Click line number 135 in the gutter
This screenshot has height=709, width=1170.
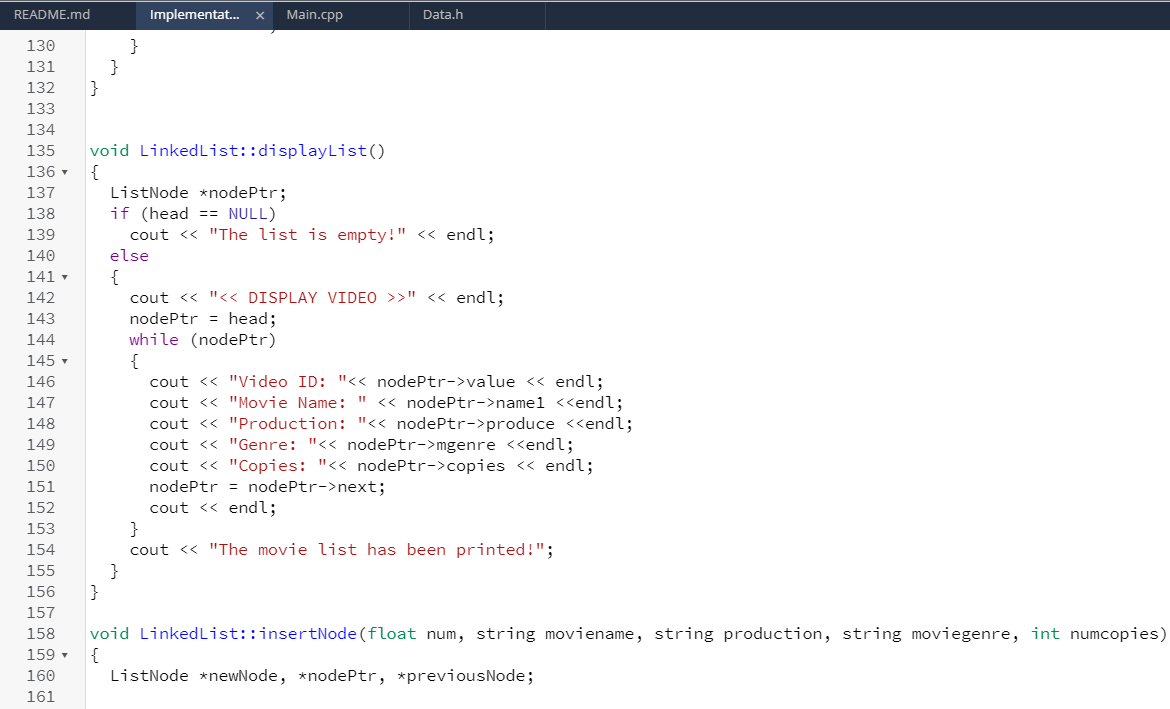tap(40, 150)
